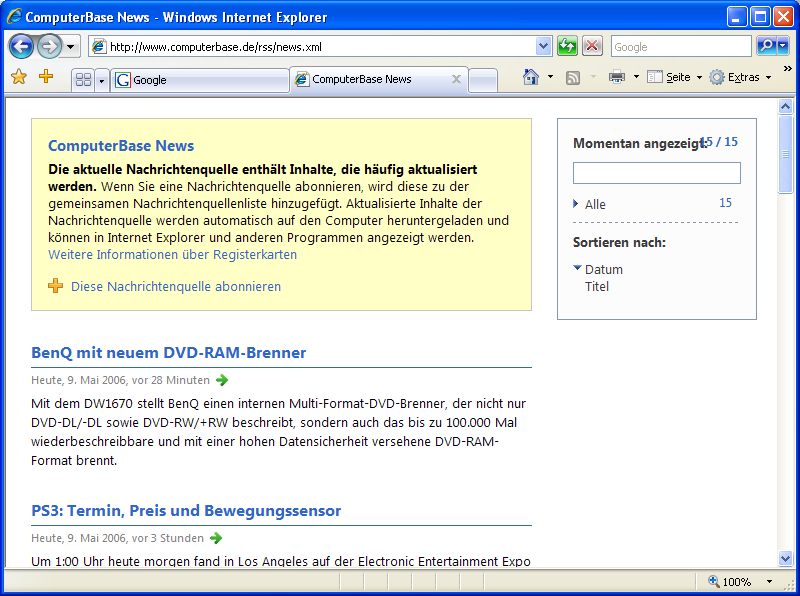Image resolution: width=800 pixels, height=596 pixels.
Task: Click the red Stop loading icon
Action: pyautogui.click(x=592, y=46)
